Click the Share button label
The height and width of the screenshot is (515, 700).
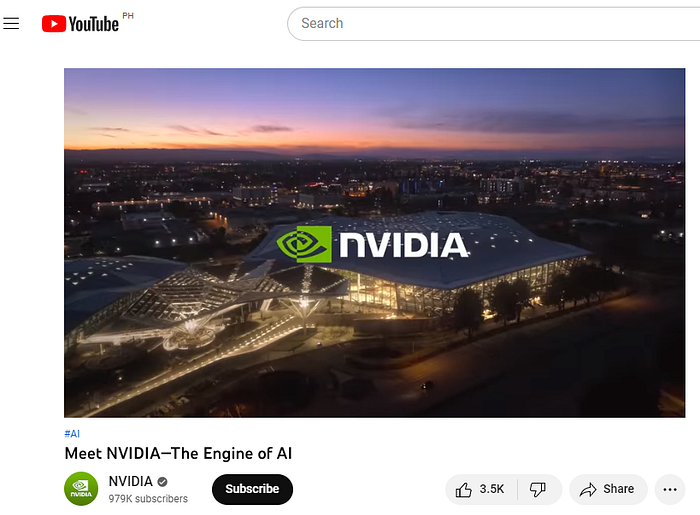point(619,489)
